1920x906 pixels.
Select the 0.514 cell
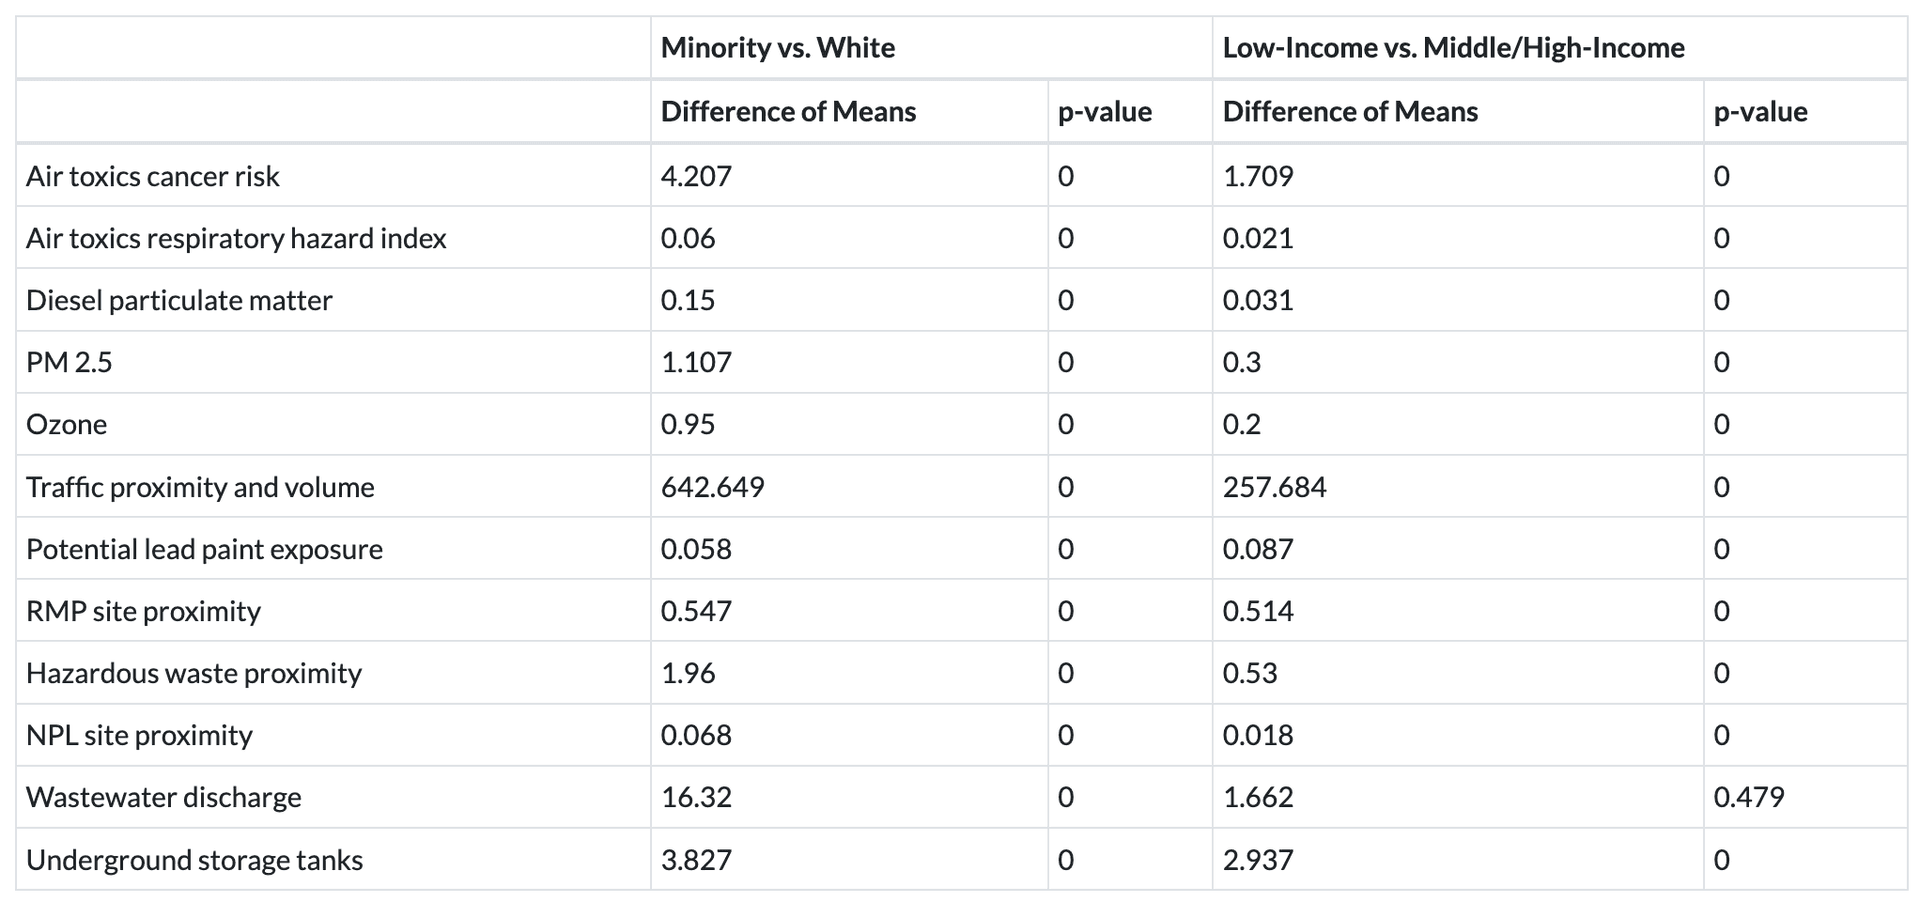(x=1258, y=611)
